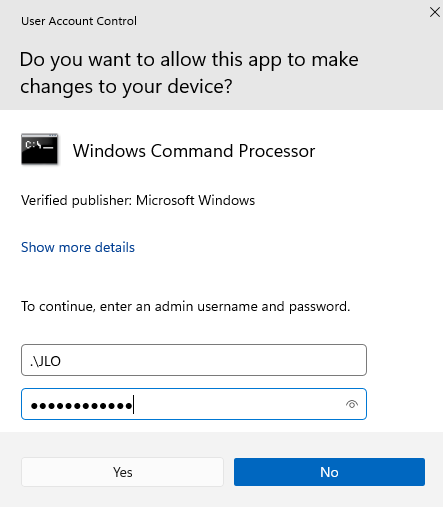
Task: Click the Verified publisher label
Action: pyautogui.click(x=76, y=201)
